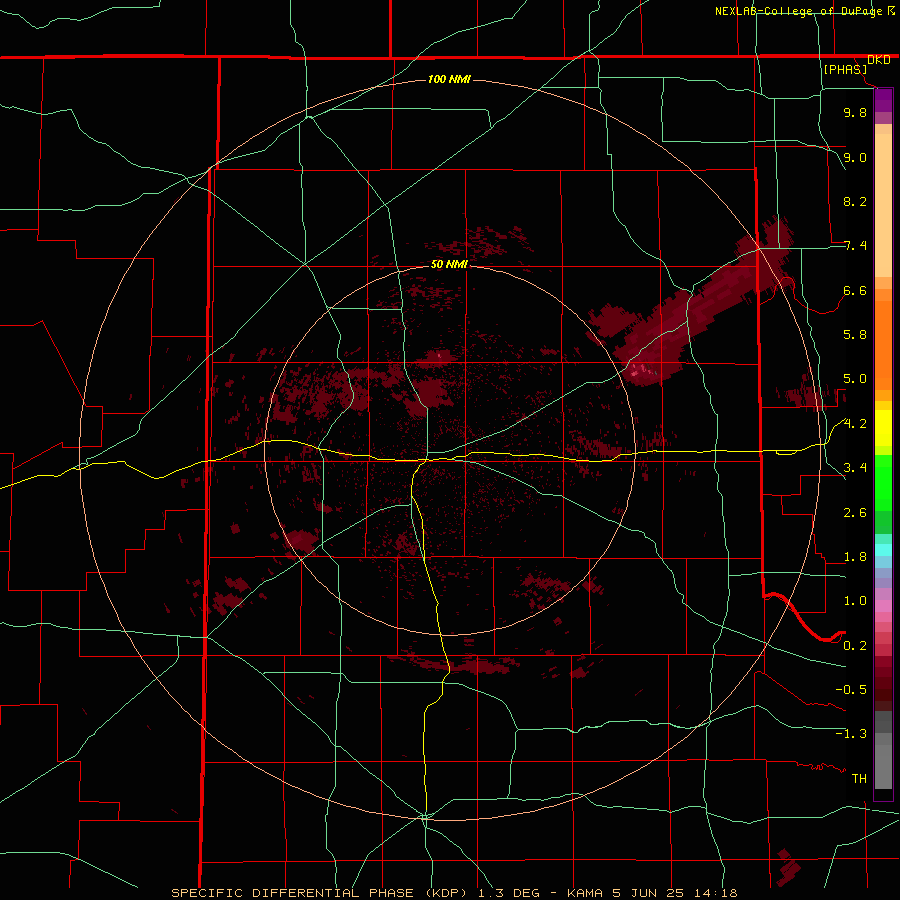The image size is (900, 900).
Task: Click the 5.0 value on the color scale
Action: tap(855, 379)
